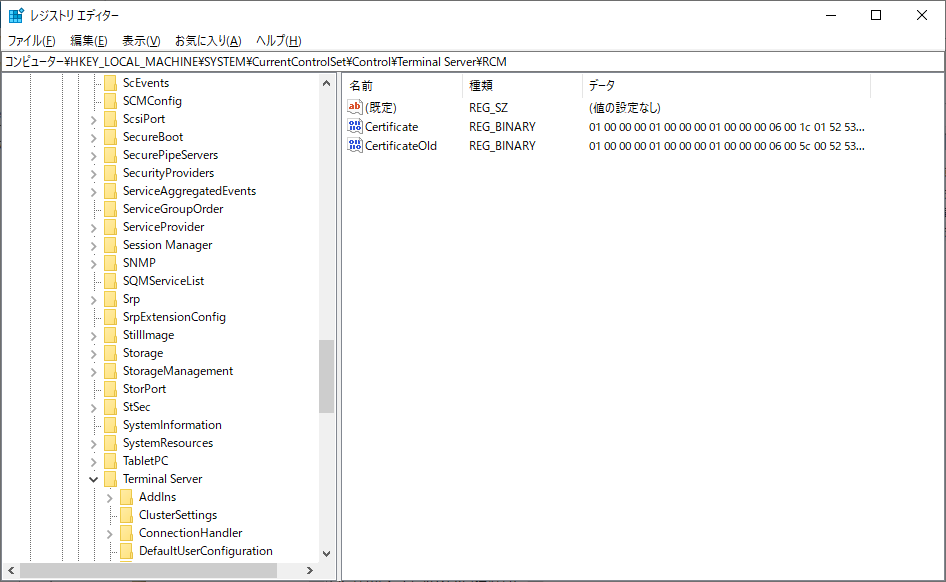Open the 編集(E) menu
This screenshot has width=946, height=582.
tap(89, 40)
